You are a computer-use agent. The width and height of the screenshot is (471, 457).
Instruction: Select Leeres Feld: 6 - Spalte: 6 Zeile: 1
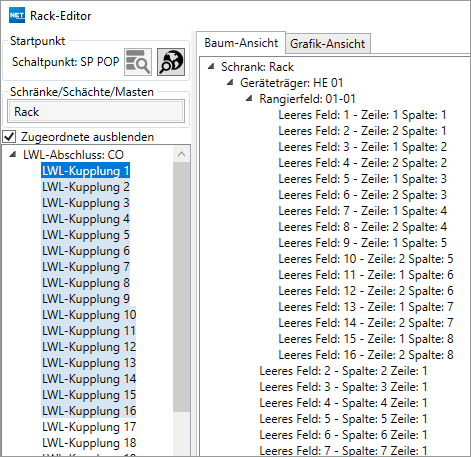pyautogui.click(x=343, y=435)
